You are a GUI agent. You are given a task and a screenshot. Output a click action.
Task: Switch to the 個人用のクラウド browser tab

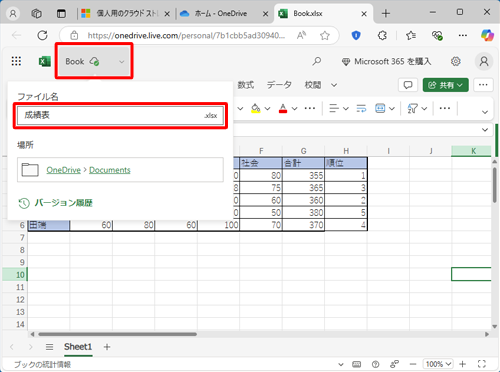(126, 14)
